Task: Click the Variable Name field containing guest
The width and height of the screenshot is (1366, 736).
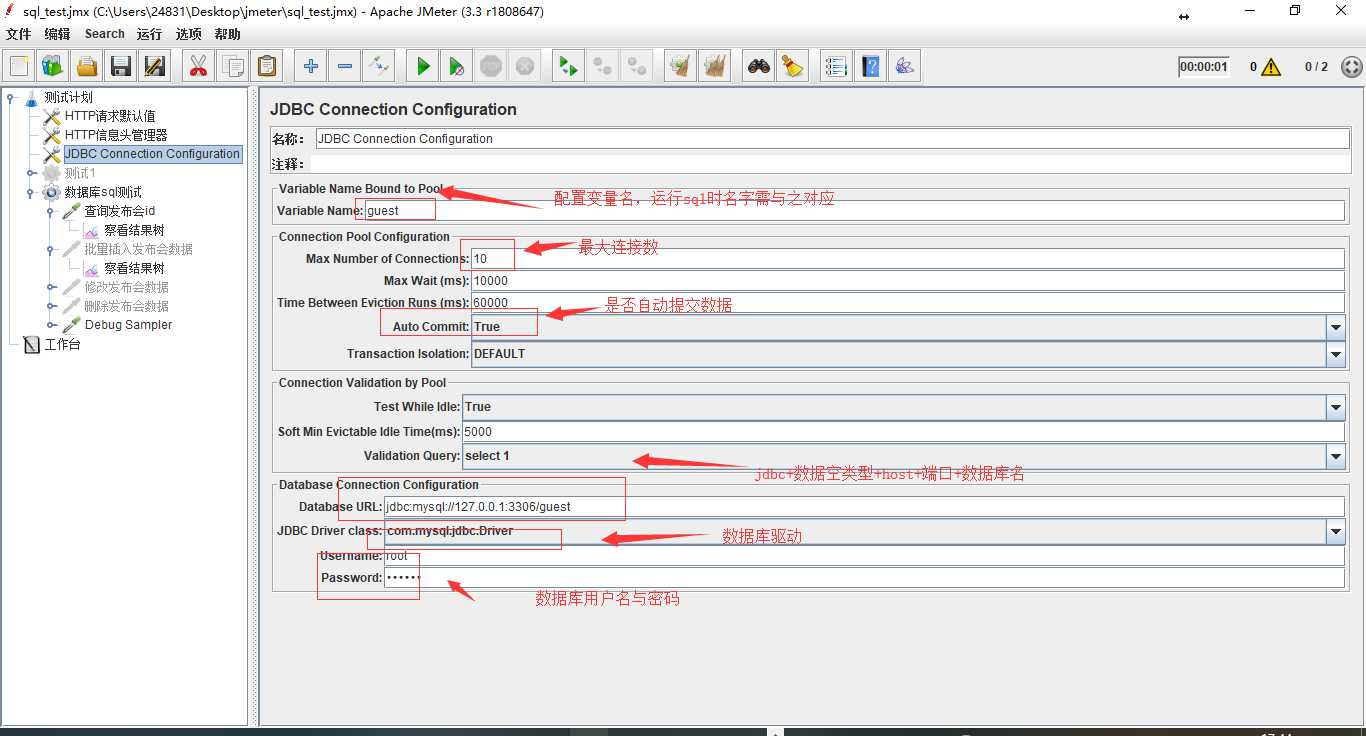Action: coord(854,211)
